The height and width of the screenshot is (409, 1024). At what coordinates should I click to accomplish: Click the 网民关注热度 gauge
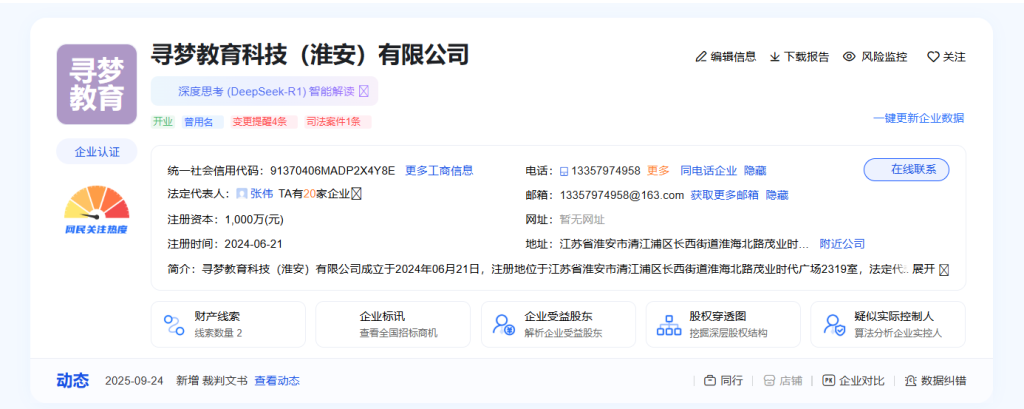[x=97, y=210]
